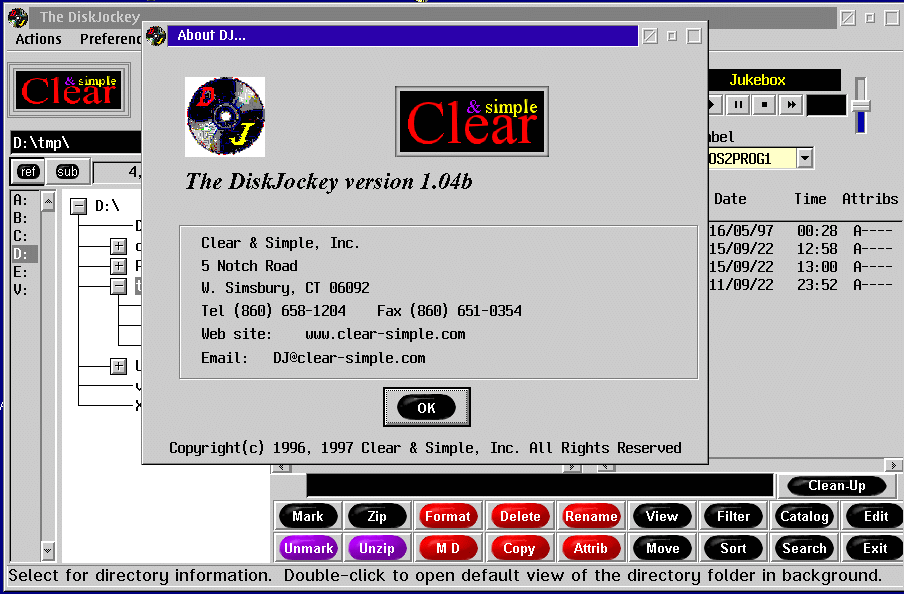Click the red Delete button
The height and width of the screenshot is (594, 904).
(x=519, y=516)
